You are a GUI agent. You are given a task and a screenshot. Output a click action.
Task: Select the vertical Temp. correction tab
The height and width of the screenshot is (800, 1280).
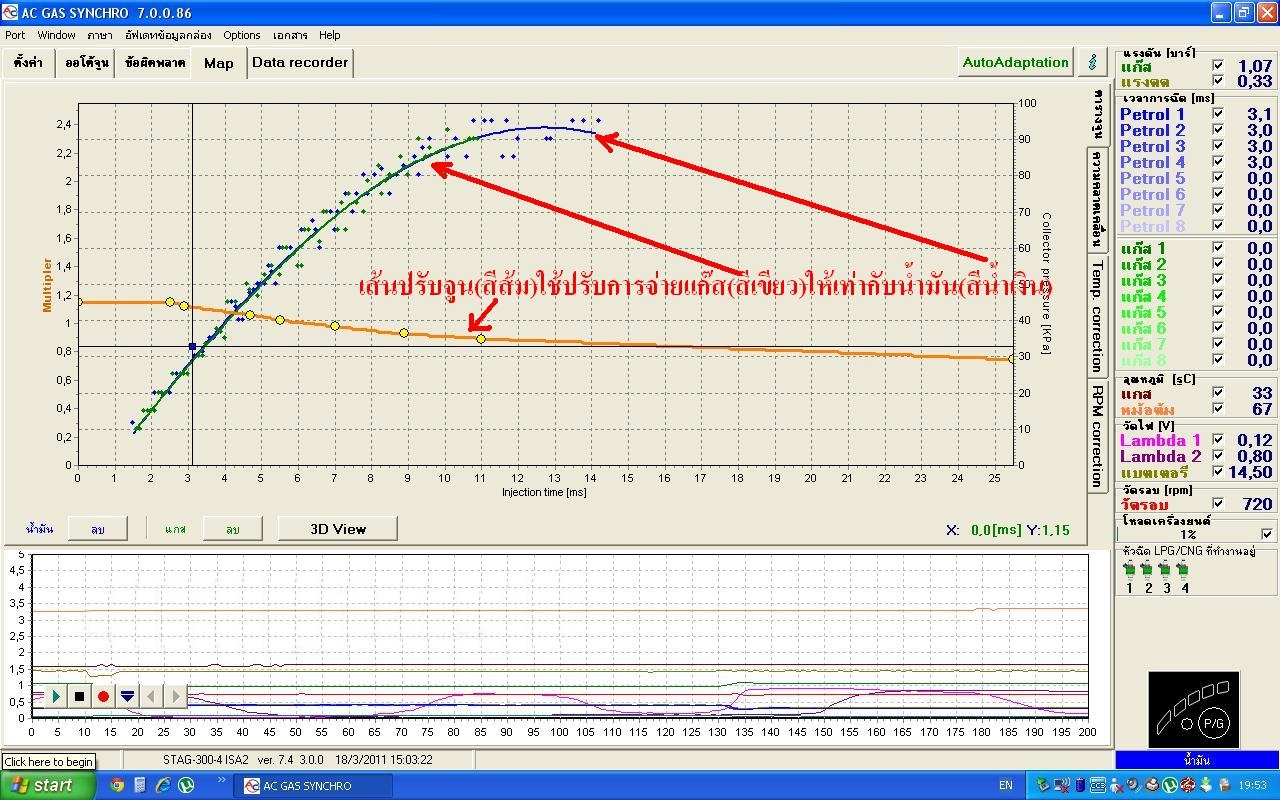point(1098,314)
